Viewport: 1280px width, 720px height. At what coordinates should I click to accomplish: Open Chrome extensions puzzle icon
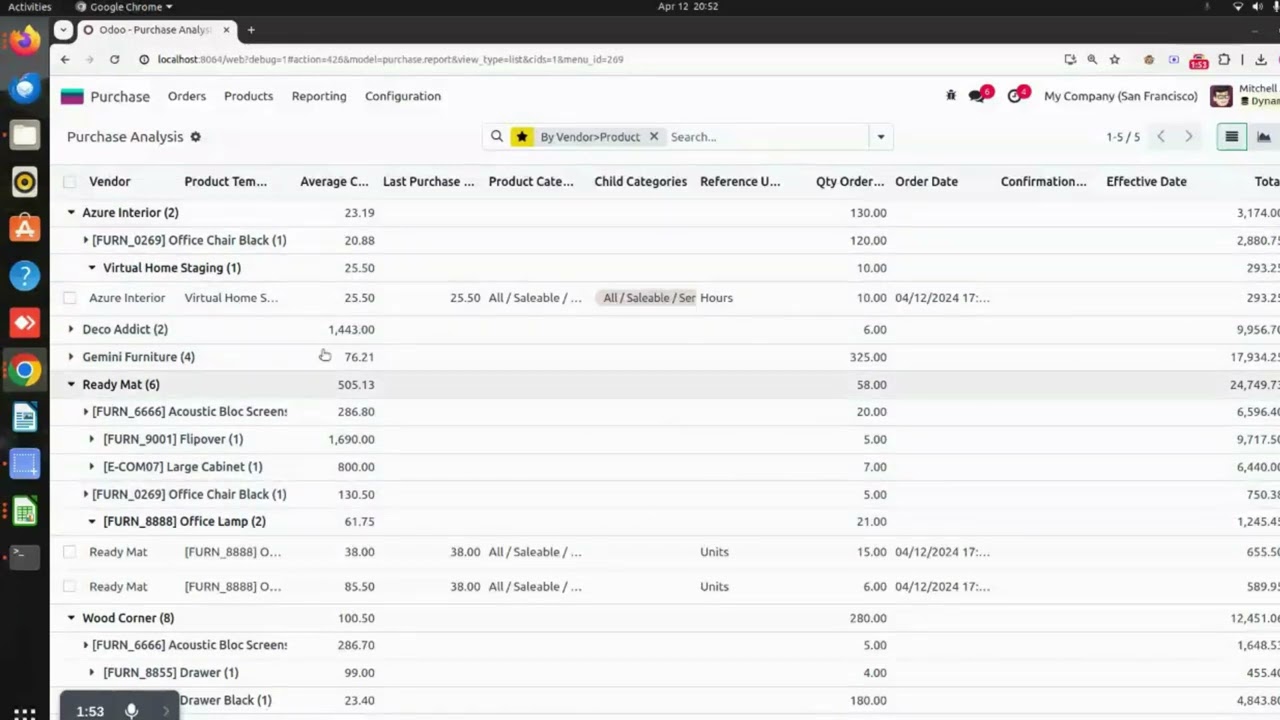pos(1224,60)
